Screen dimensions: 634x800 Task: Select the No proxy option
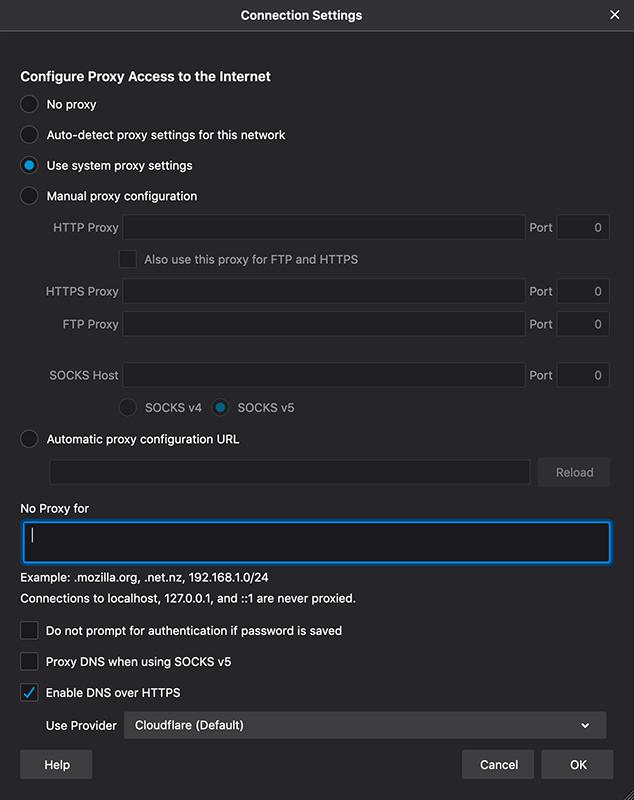click(29, 104)
